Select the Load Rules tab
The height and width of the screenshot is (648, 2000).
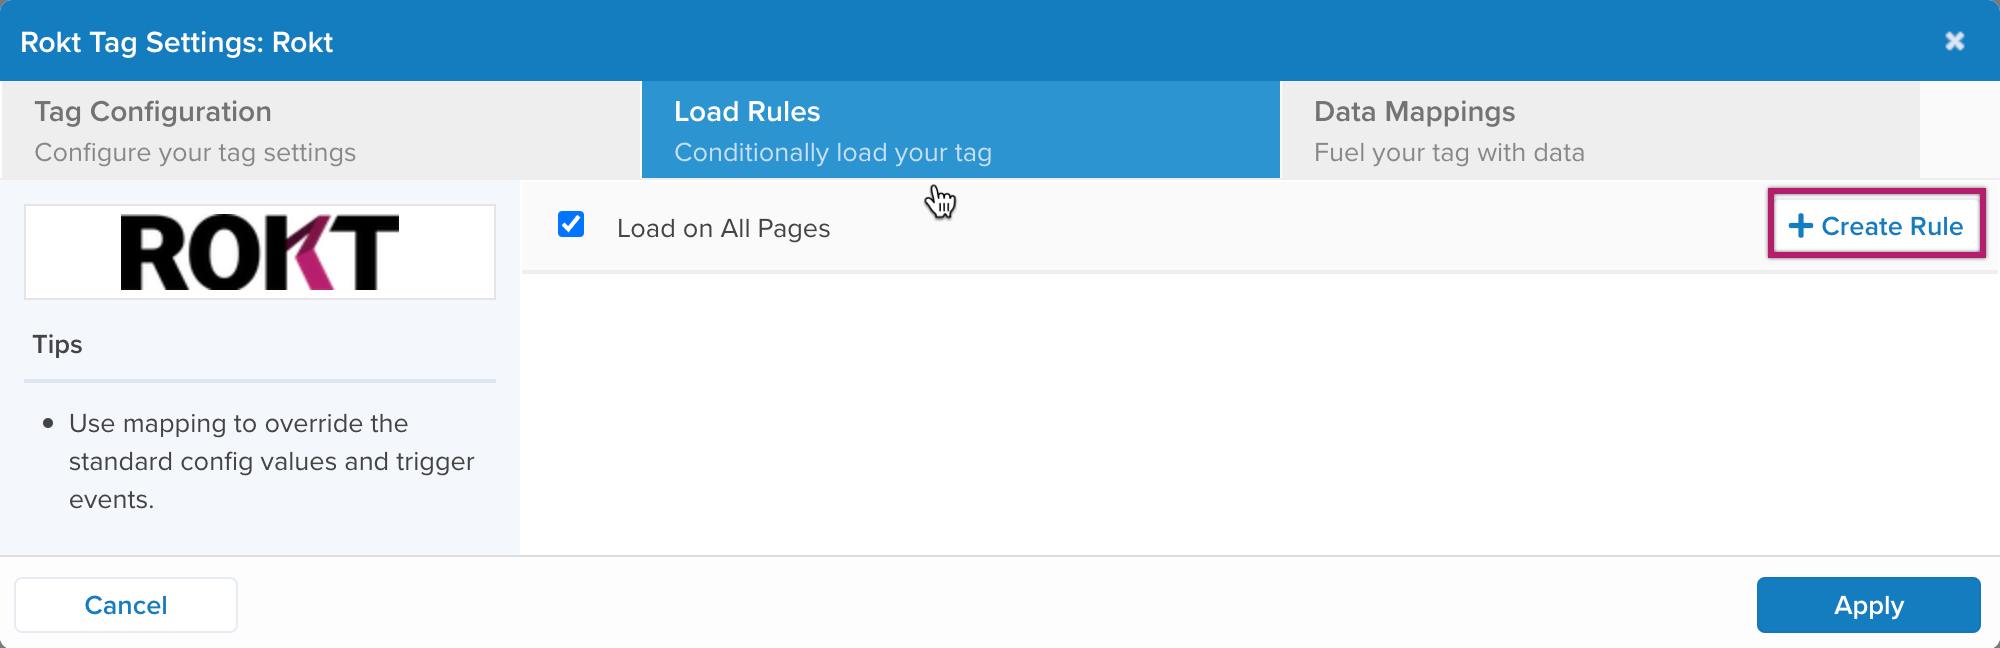(960, 130)
